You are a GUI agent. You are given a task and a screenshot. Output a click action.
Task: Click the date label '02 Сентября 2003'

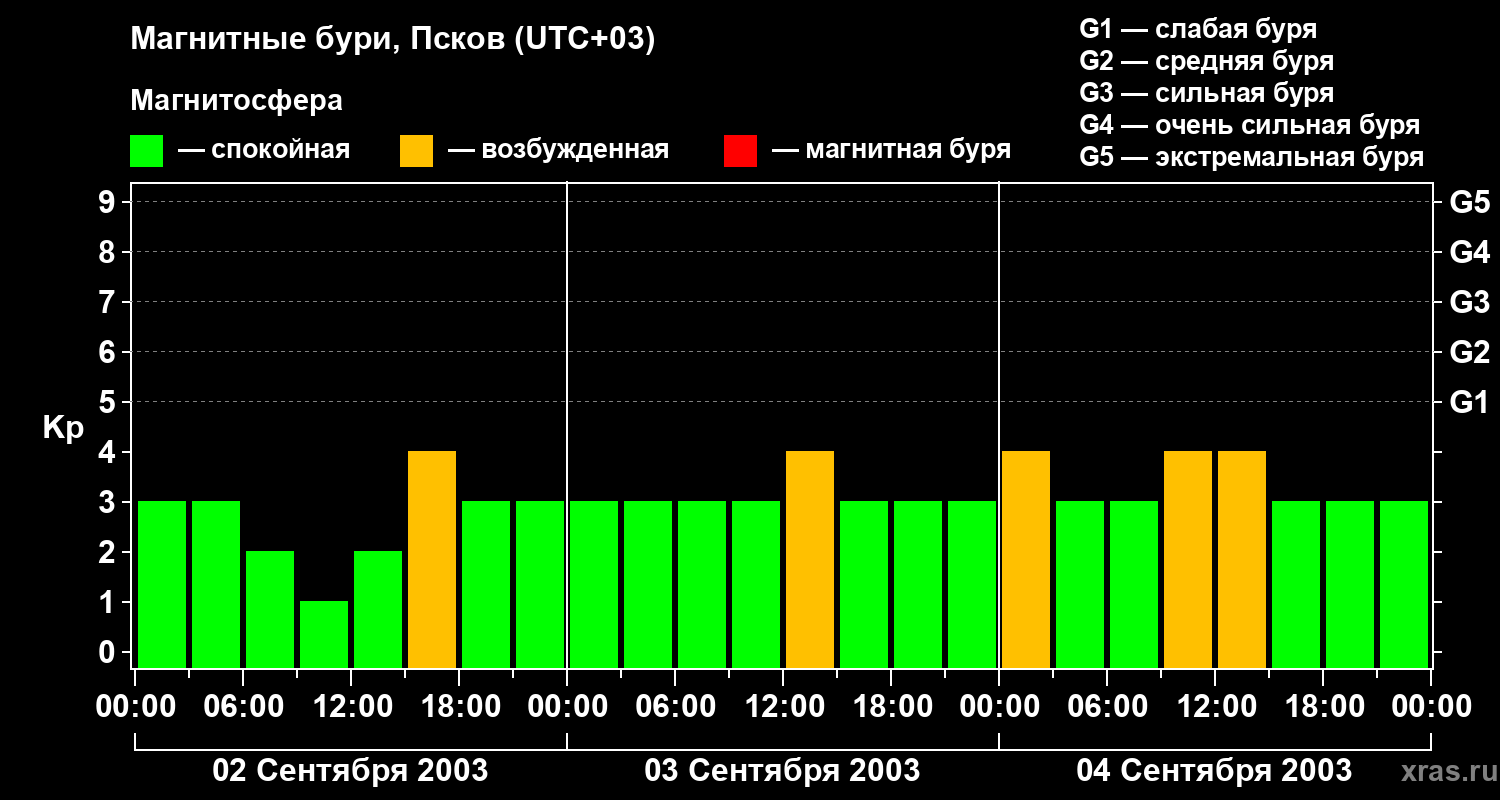351,770
